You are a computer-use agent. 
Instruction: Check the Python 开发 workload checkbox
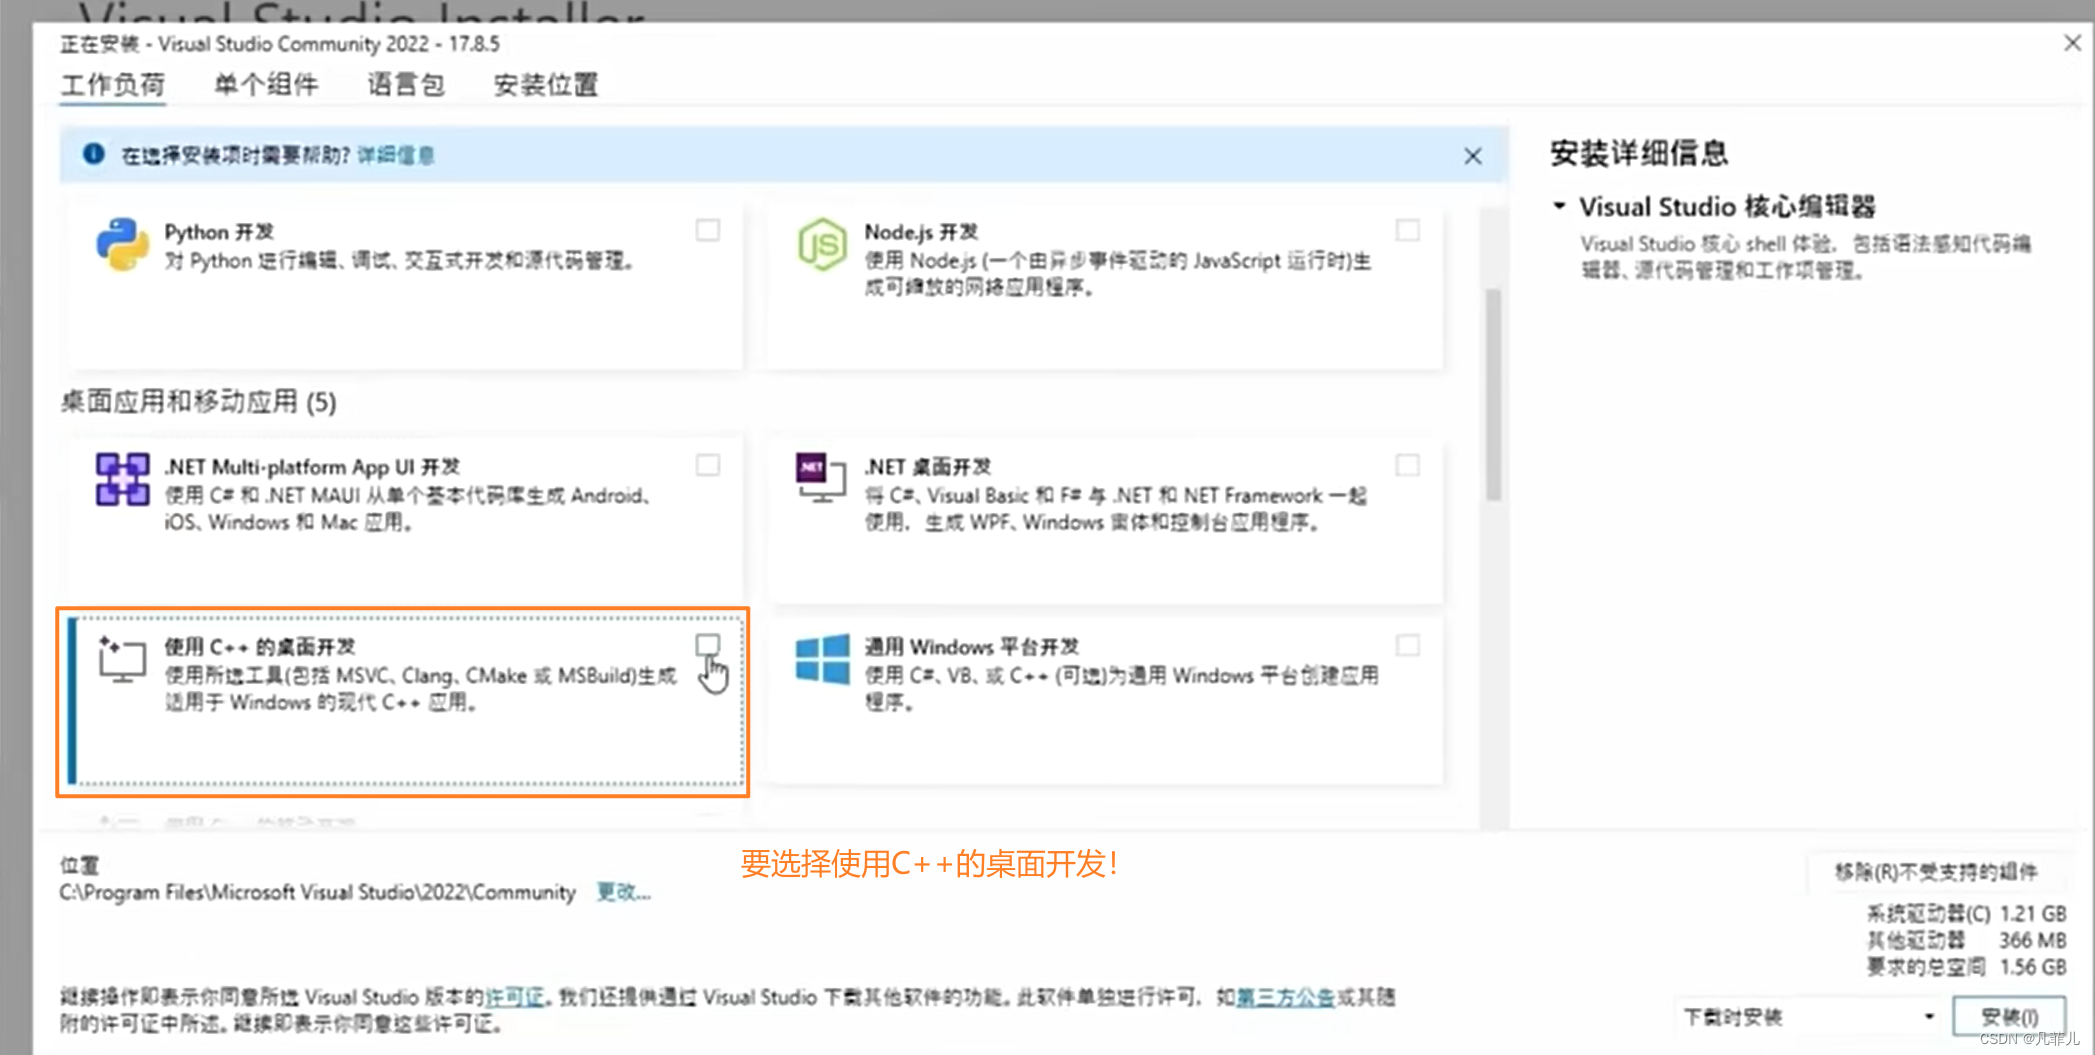click(708, 230)
